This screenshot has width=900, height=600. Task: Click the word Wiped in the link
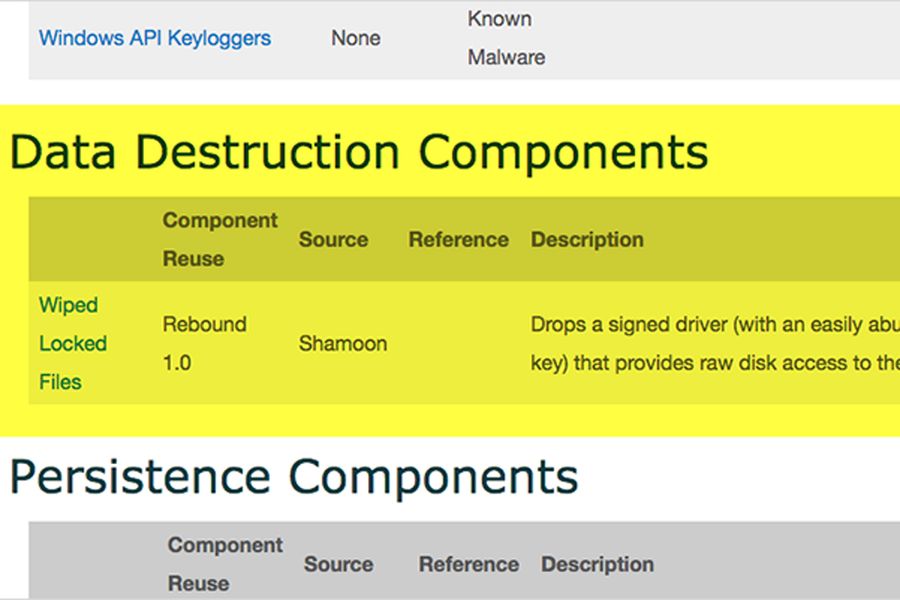pos(68,305)
